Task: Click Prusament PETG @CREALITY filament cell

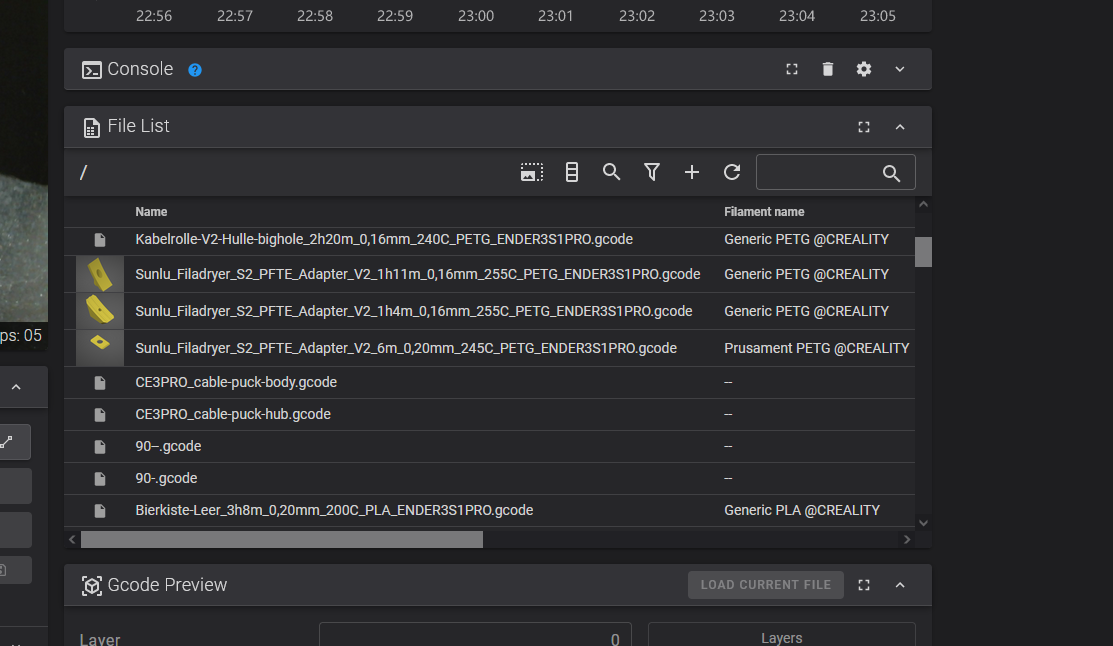Action: click(816, 348)
